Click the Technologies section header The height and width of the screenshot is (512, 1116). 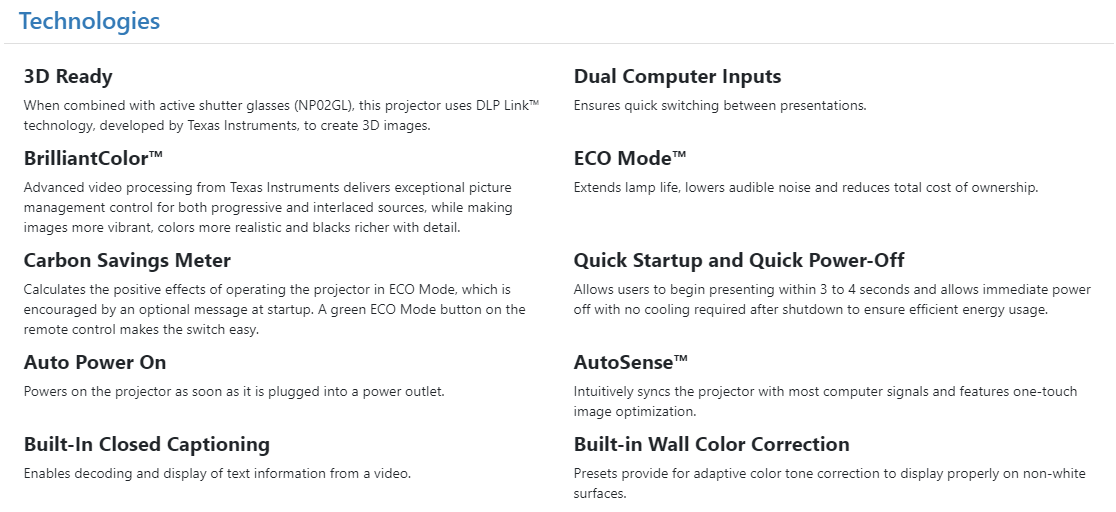point(89,20)
